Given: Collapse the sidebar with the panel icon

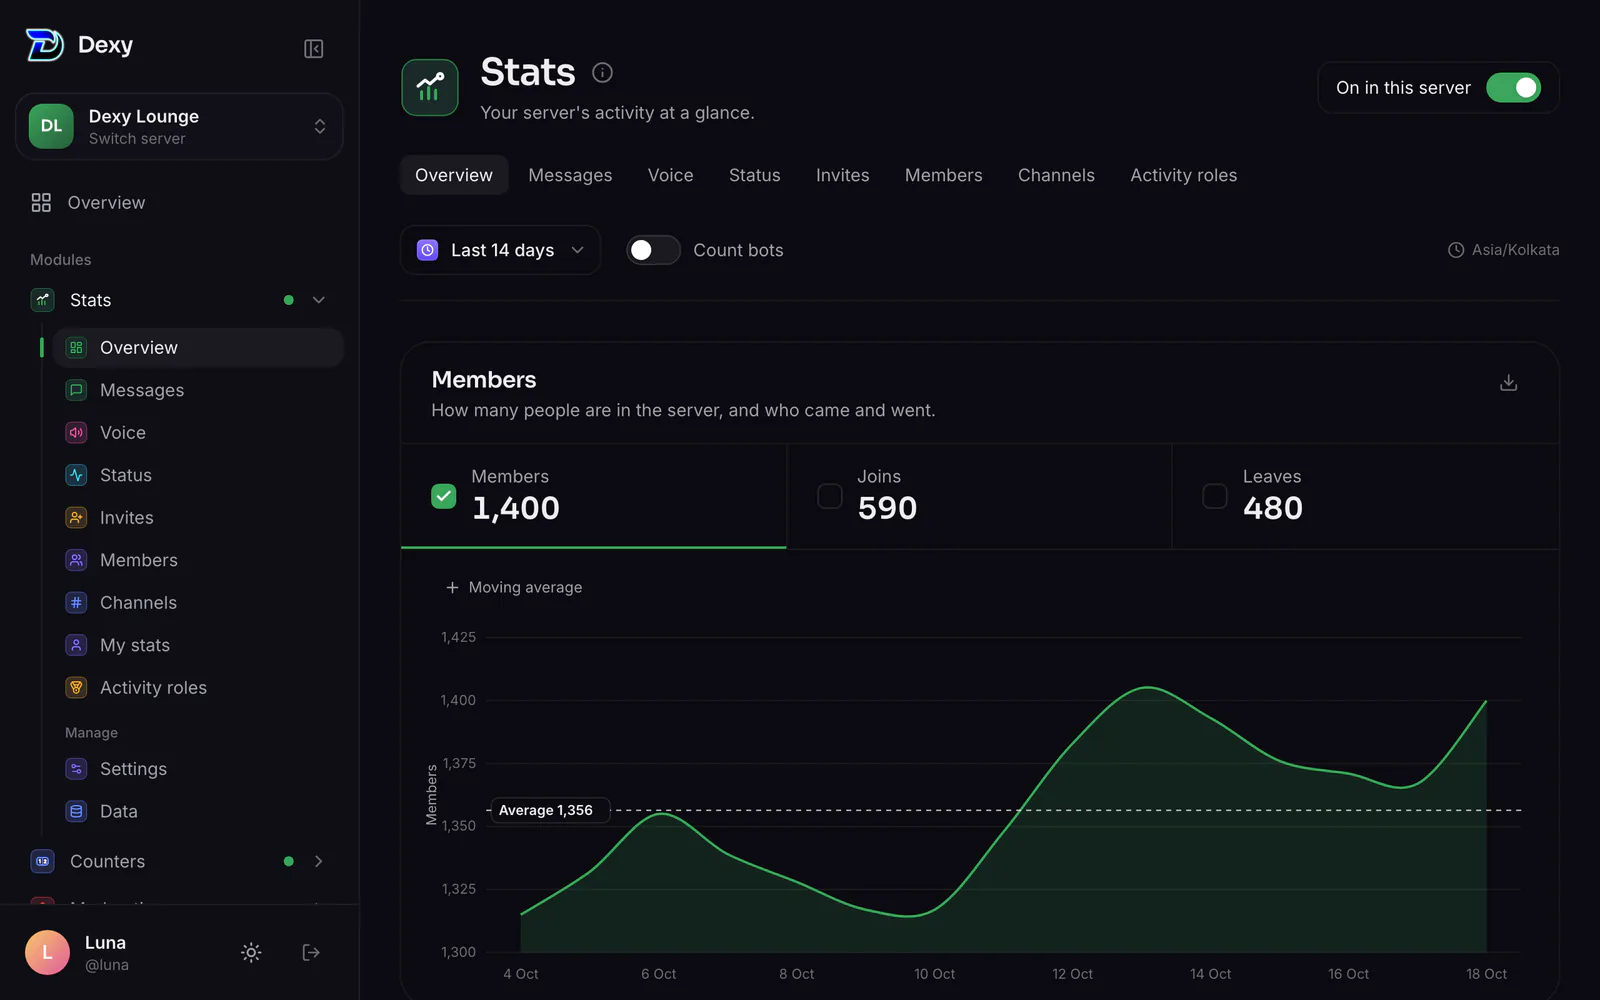Looking at the screenshot, I should [x=313, y=48].
